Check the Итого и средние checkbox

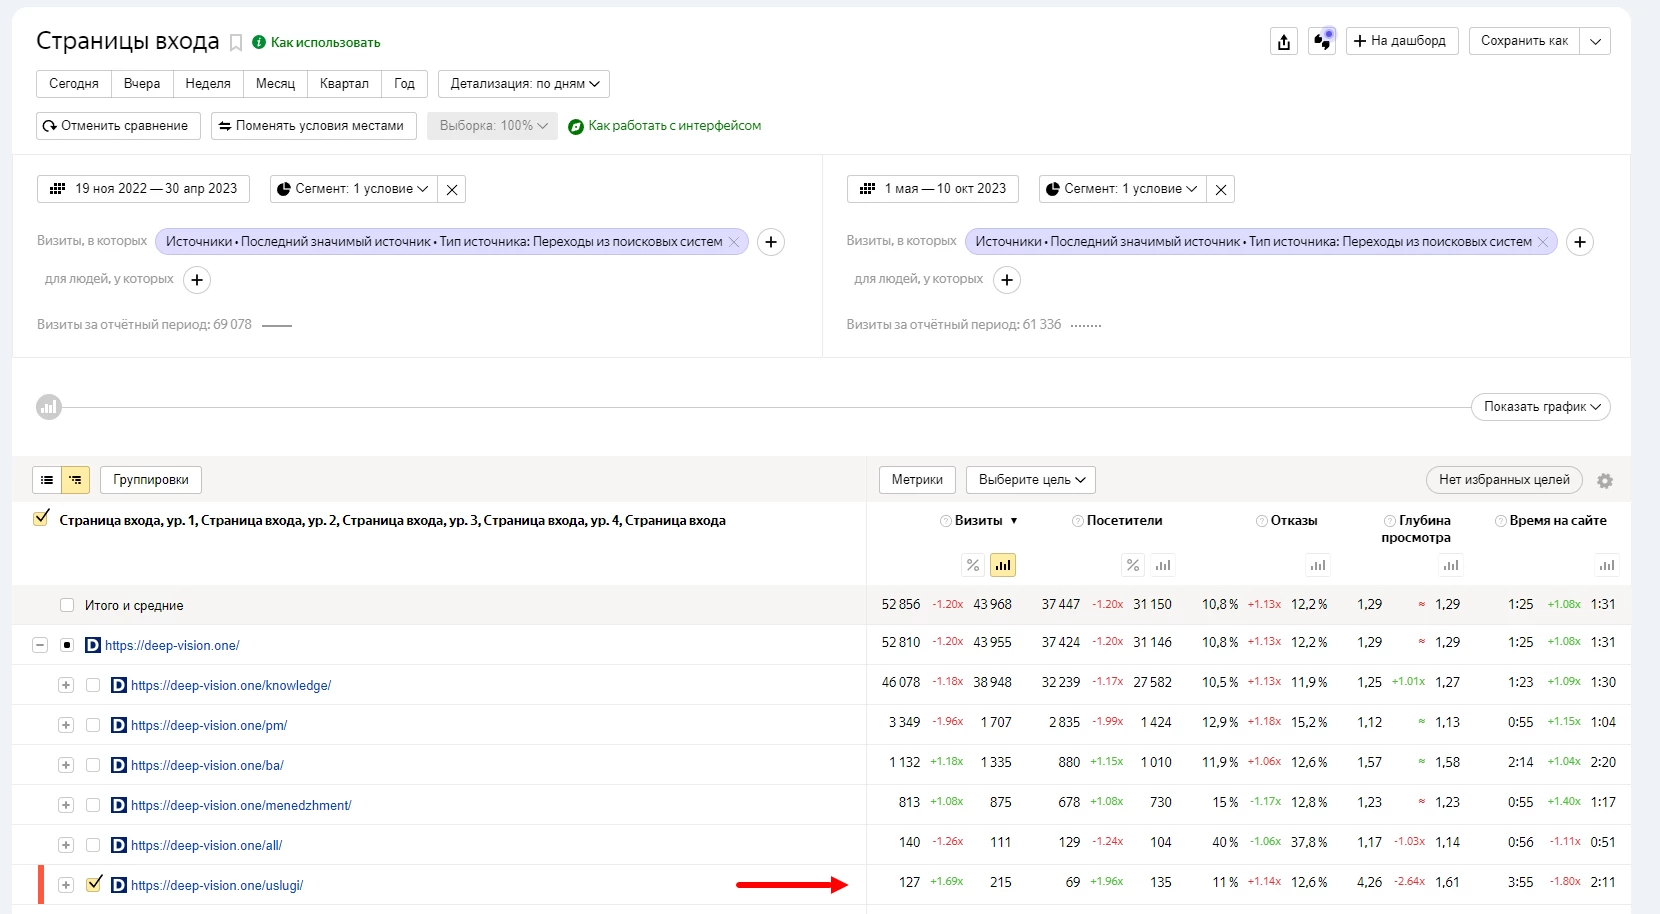(x=67, y=605)
